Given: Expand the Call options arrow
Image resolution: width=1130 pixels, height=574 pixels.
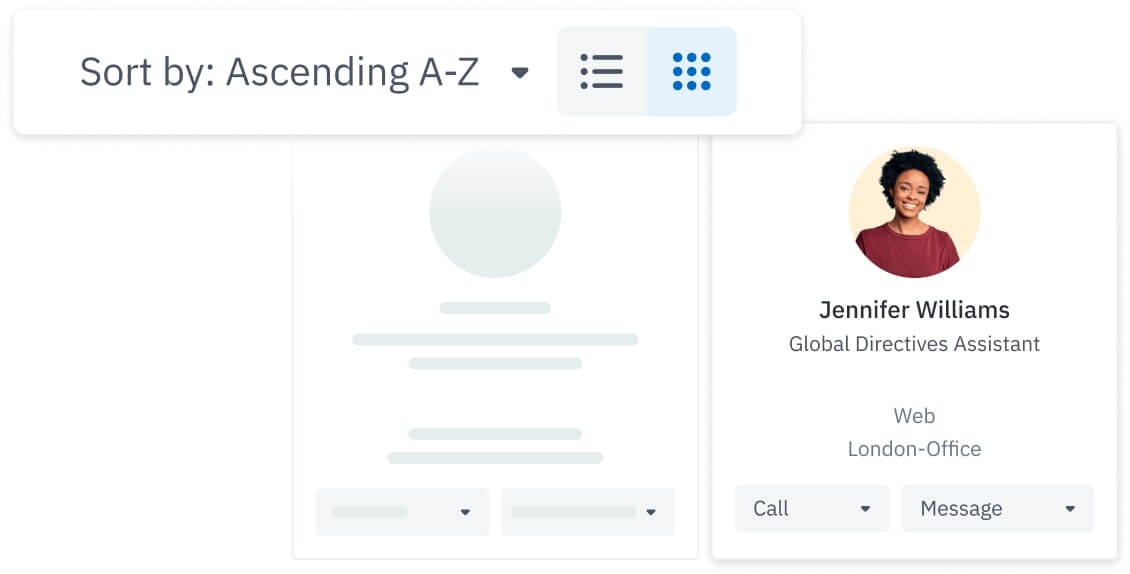Looking at the screenshot, I should (865, 509).
